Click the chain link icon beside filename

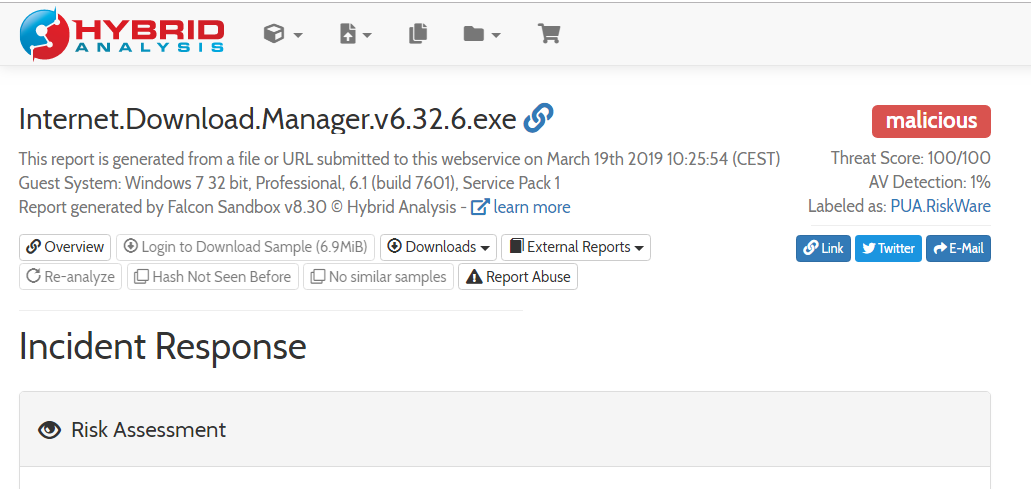[539, 118]
